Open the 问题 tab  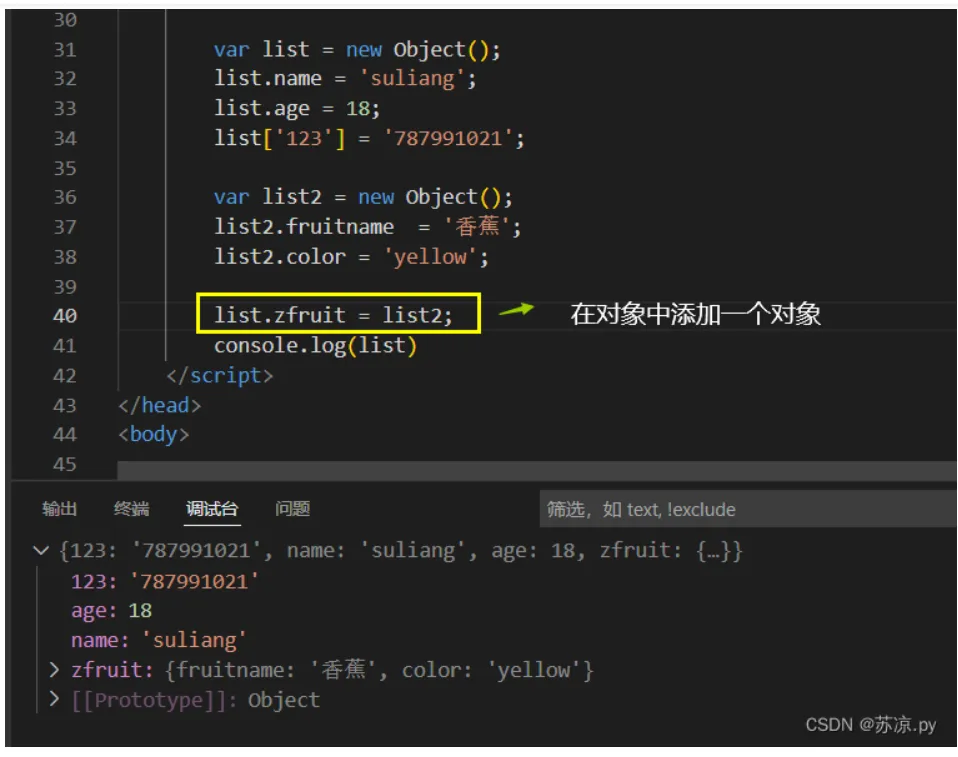pyautogui.click(x=292, y=508)
